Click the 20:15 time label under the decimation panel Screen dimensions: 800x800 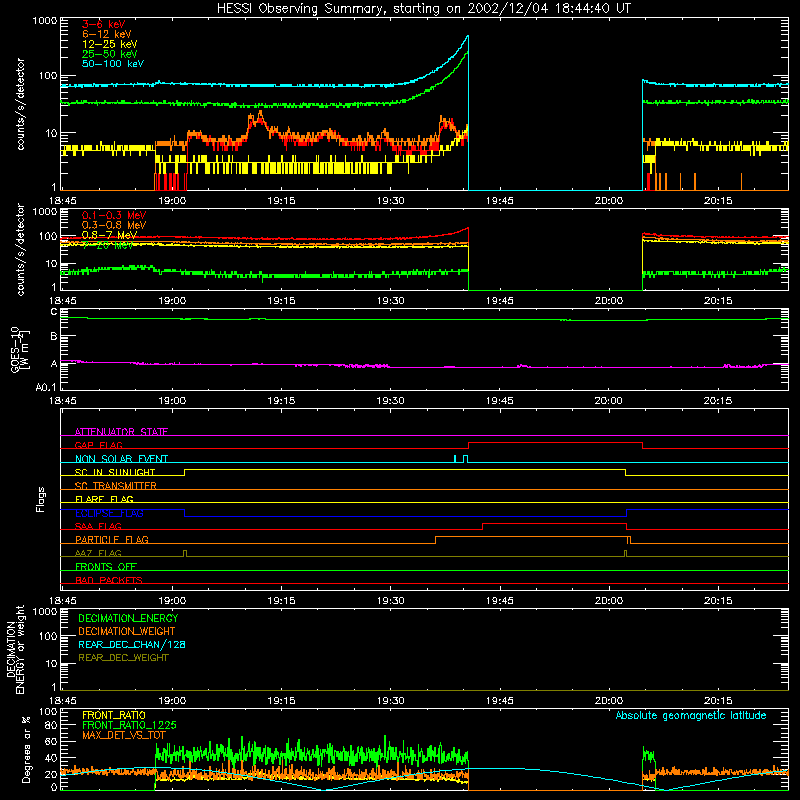[x=718, y=701]
